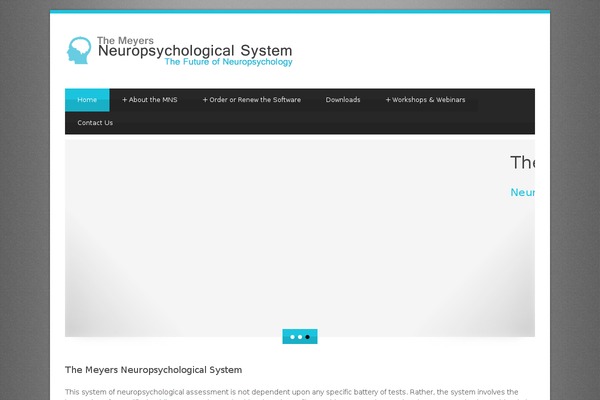The image size is (600, 400).
Task: Click the slide's blue 'Neur' title text
Action: [x=523, y=192]
